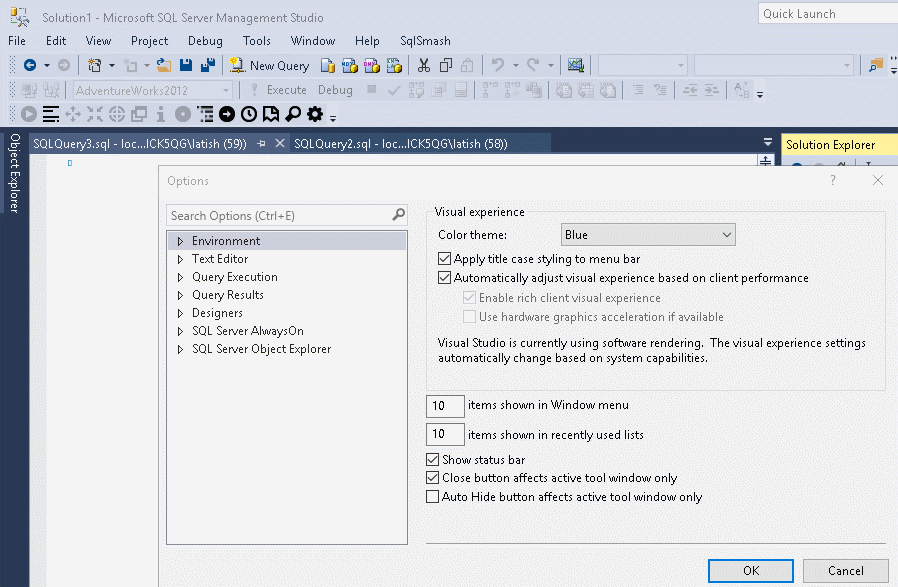Open the SqlSmash menu
Viewport: 898px width, 587px height.
pos(426,41)
